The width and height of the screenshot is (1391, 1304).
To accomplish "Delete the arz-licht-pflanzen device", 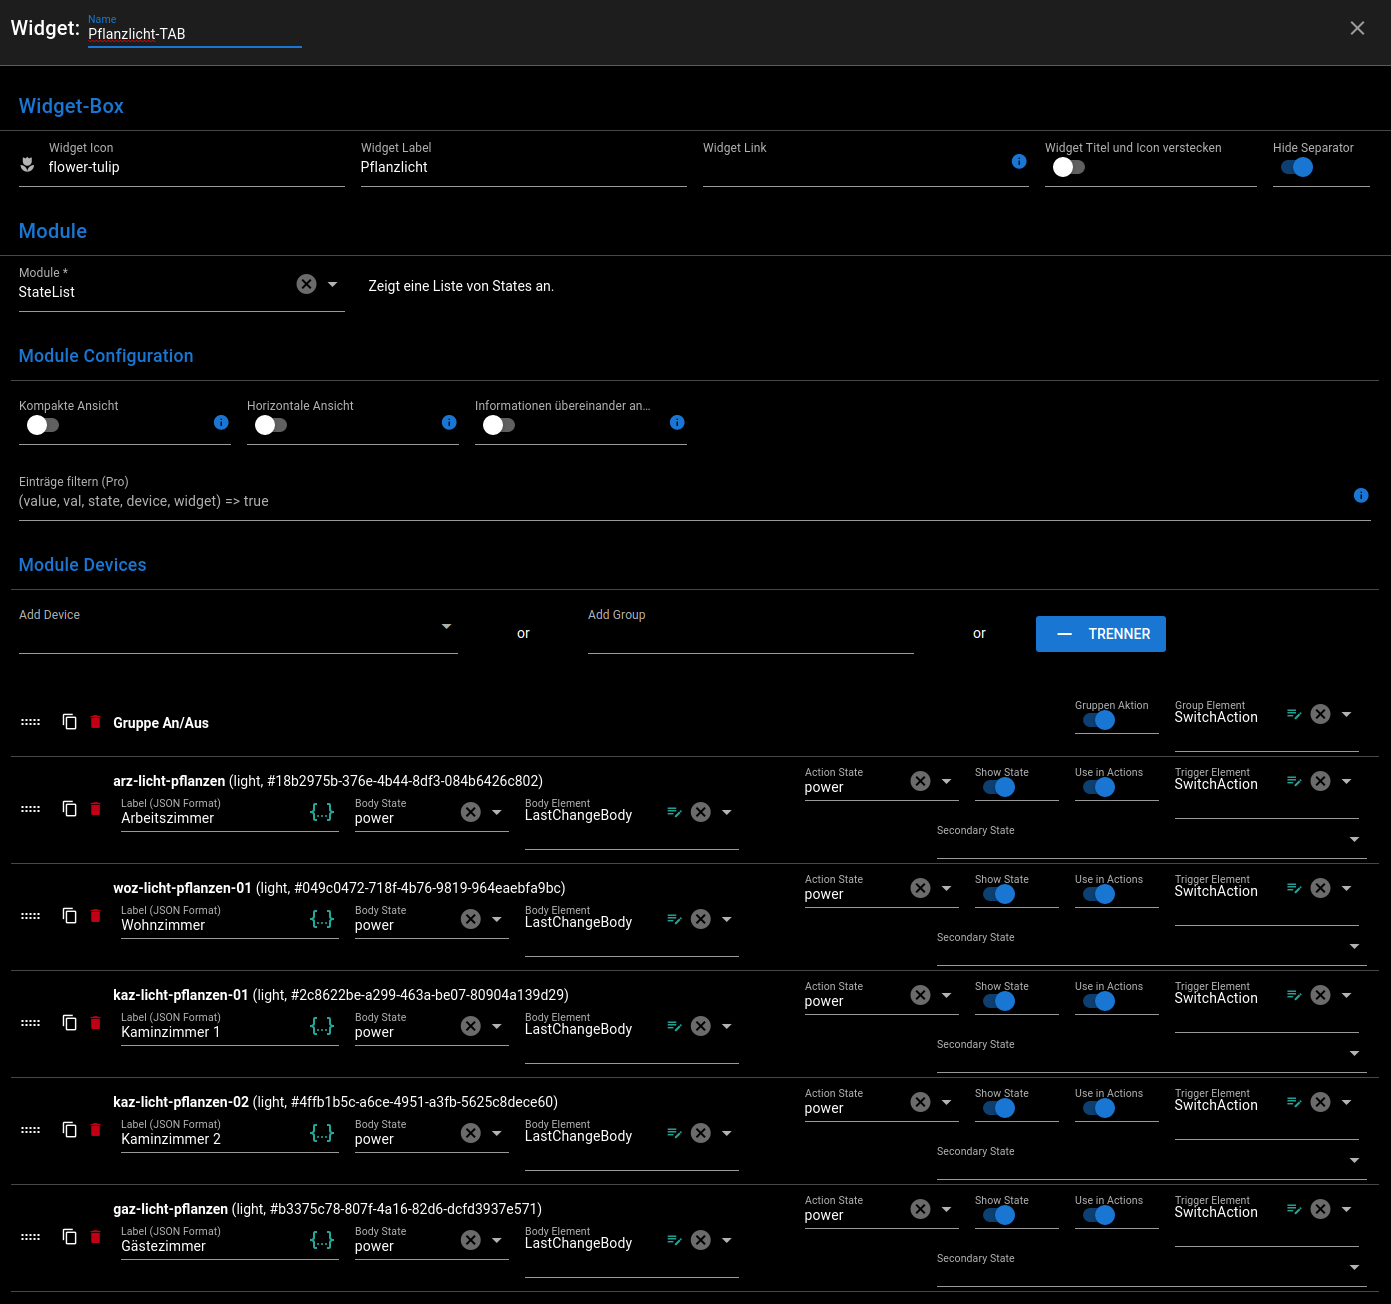I will (x=96, y=808).
